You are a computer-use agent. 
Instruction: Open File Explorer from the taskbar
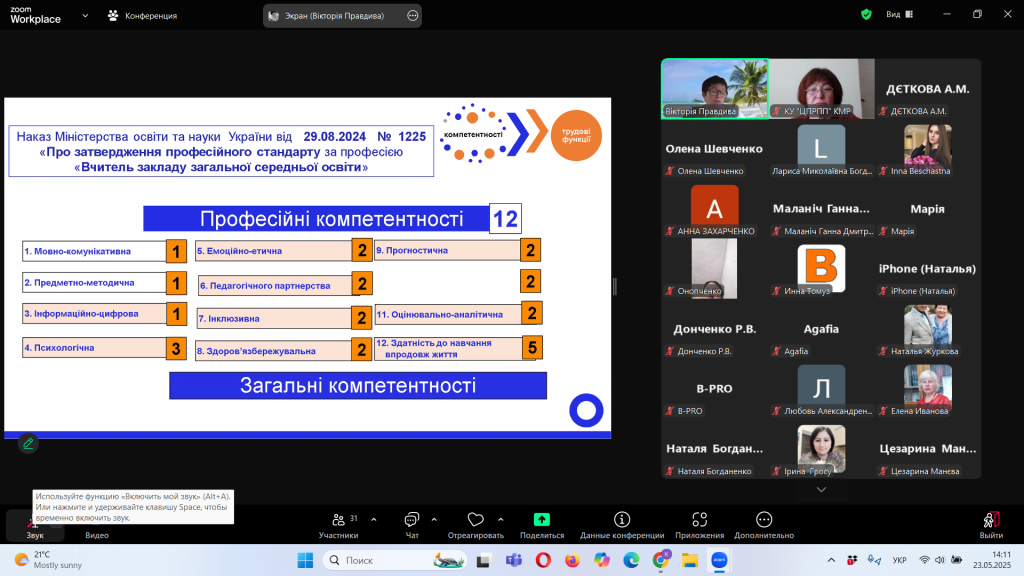point(690,560)
